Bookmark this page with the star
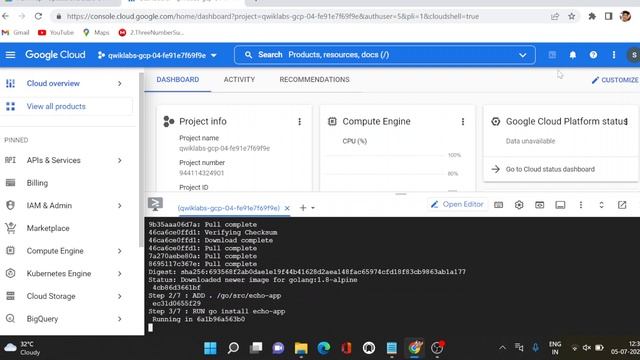 571,16
